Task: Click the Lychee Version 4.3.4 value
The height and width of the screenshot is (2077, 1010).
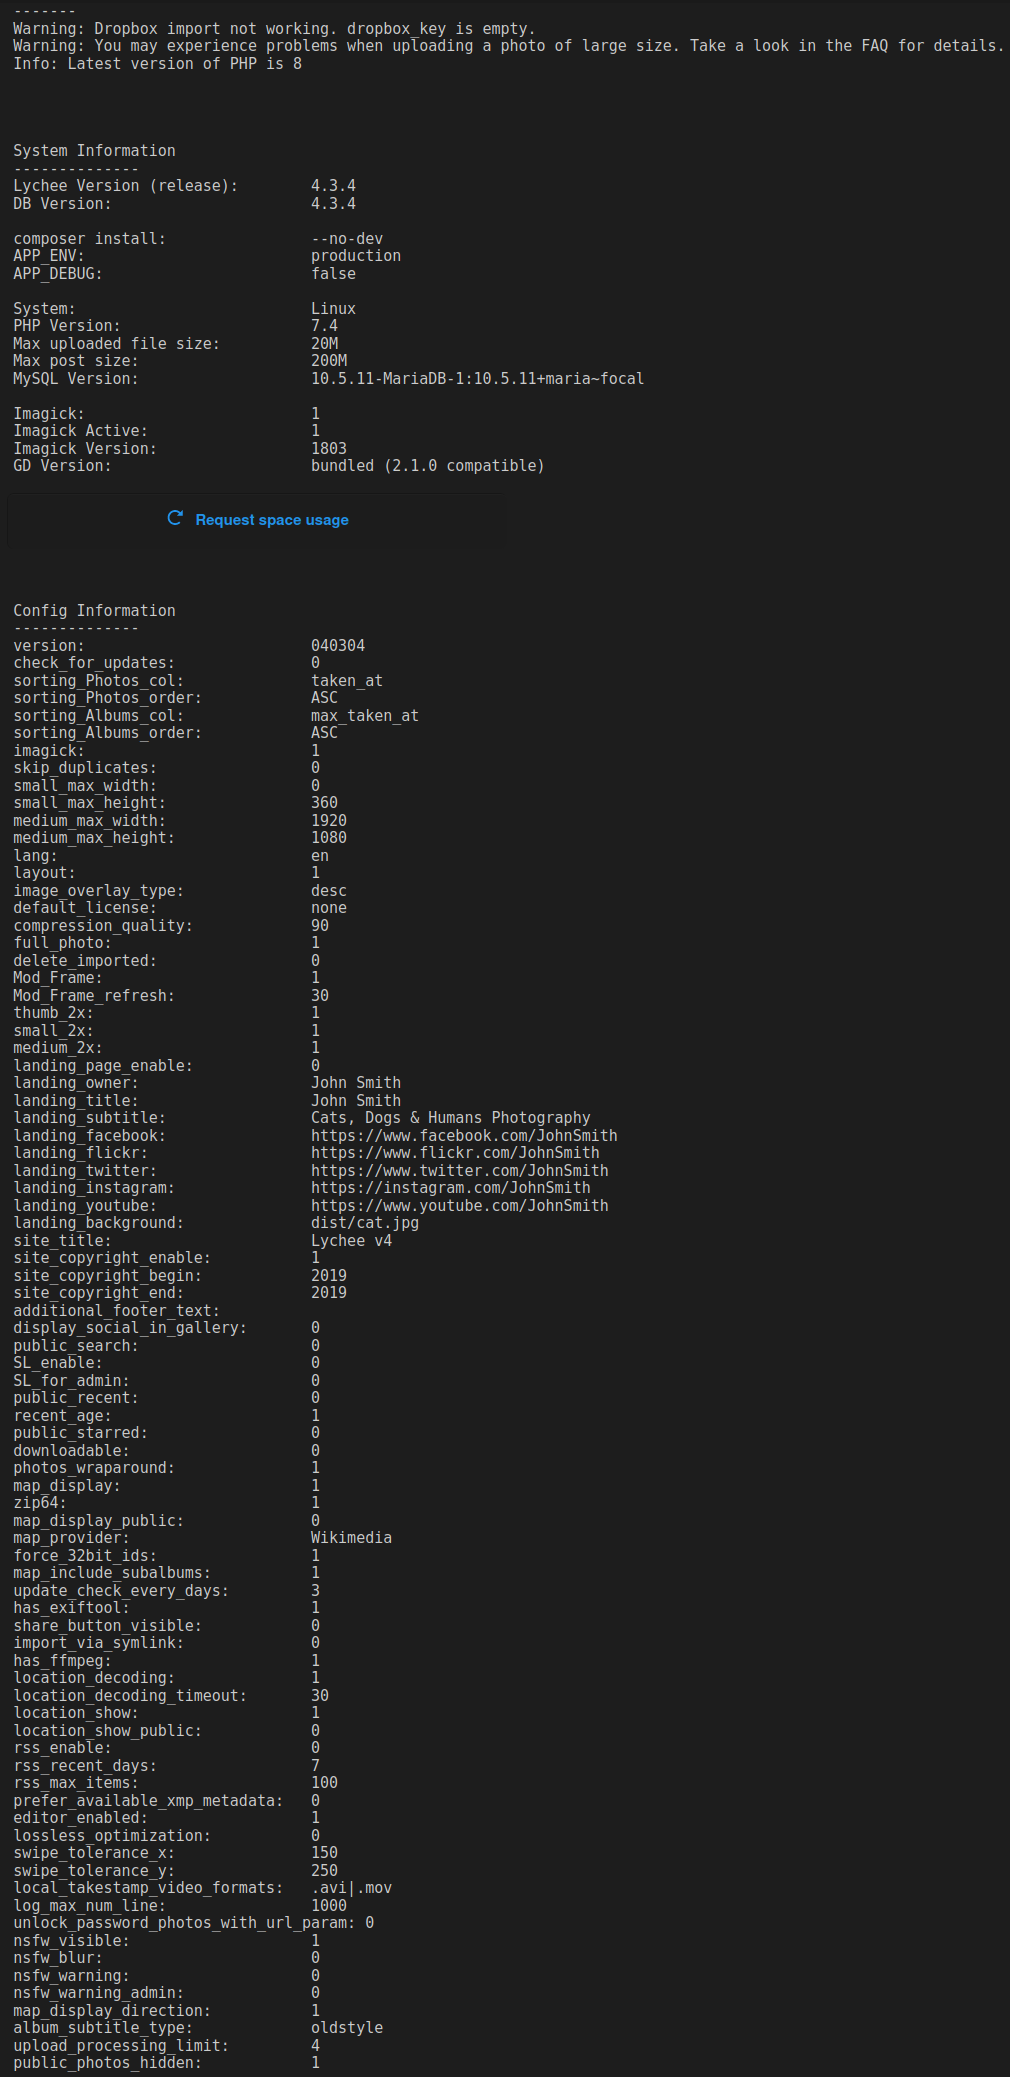Action: 330,185
